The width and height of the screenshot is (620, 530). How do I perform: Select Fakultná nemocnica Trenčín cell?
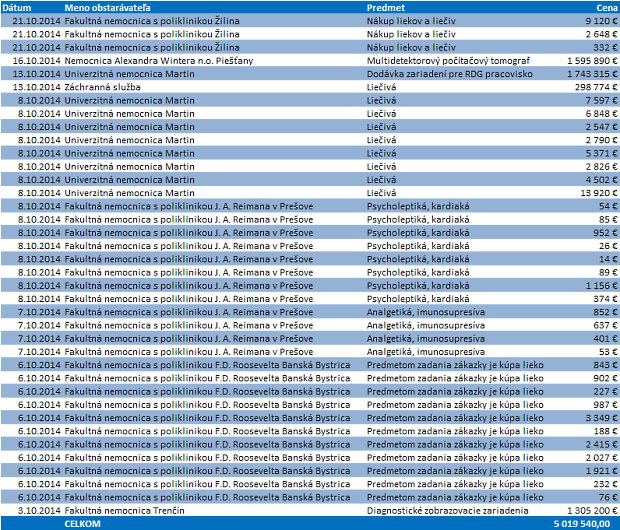click(124, 511)
